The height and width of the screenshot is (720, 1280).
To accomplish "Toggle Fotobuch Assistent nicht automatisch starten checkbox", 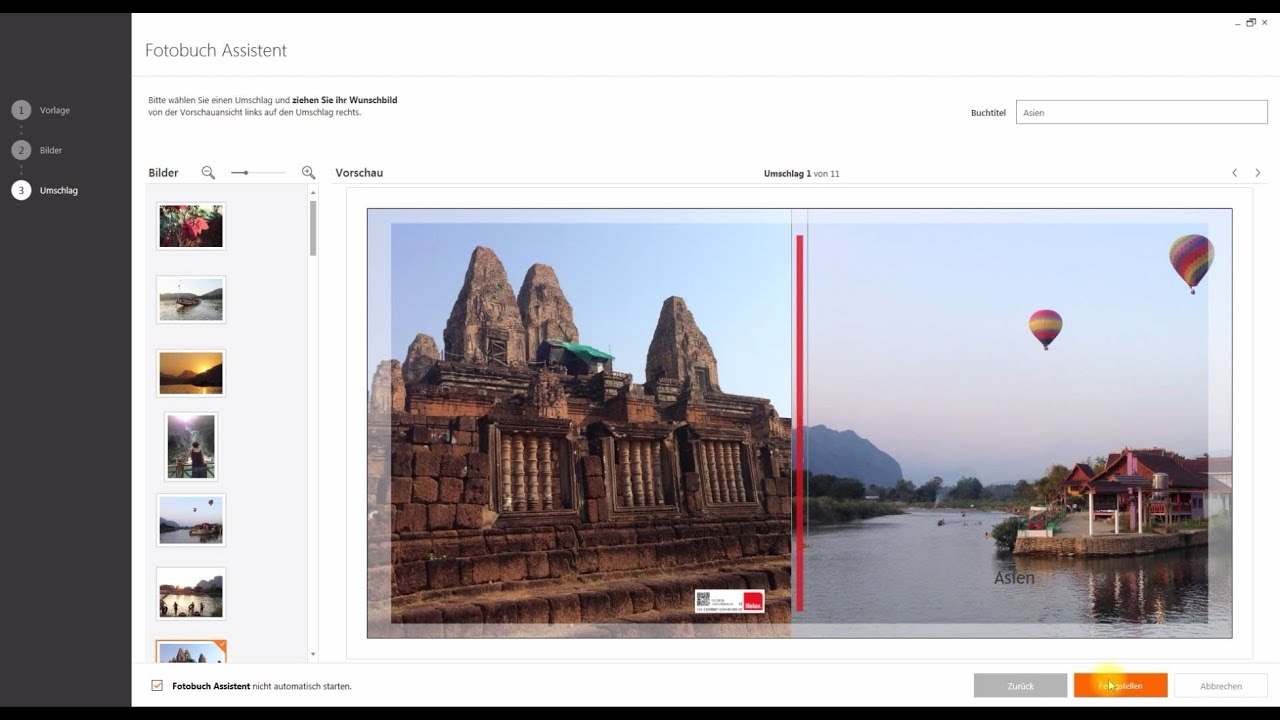I will coord(157,685).
